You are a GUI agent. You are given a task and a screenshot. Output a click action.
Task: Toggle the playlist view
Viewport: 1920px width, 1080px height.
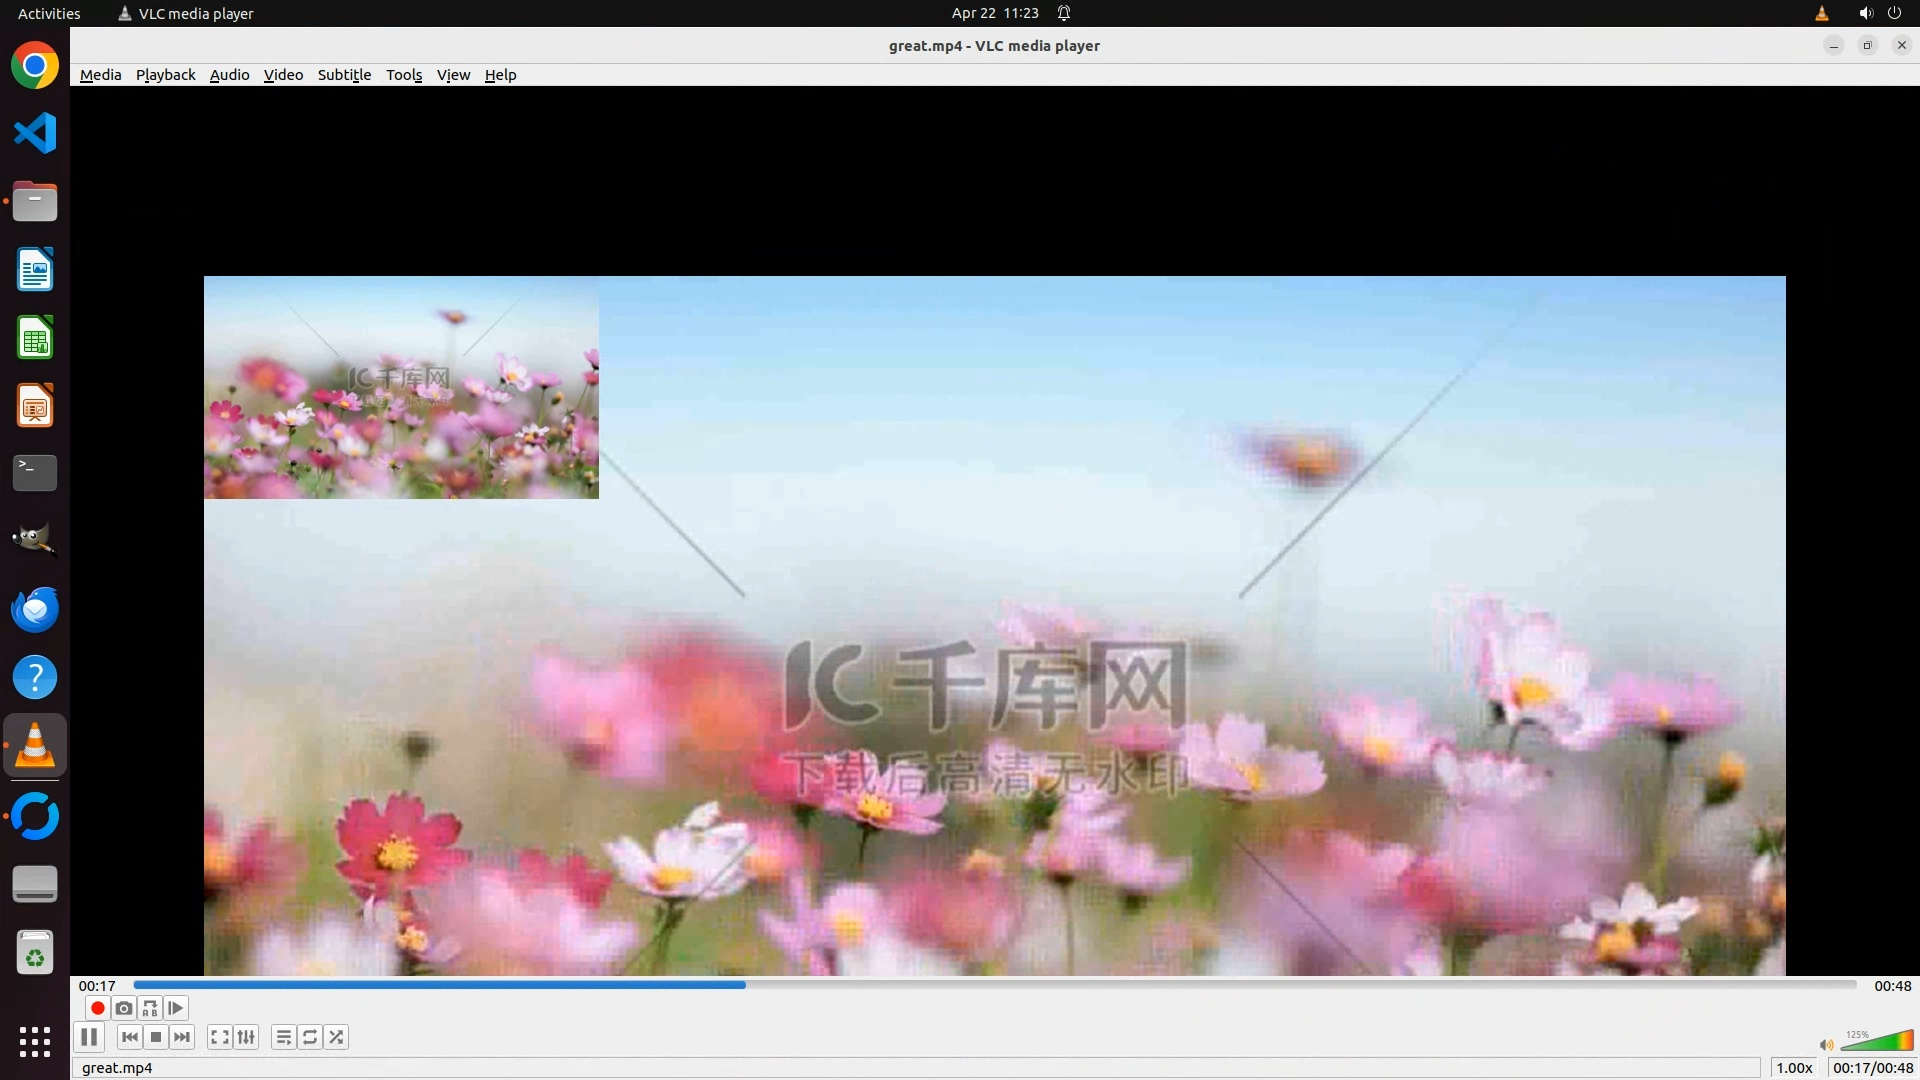click(x=284, y=1037)
